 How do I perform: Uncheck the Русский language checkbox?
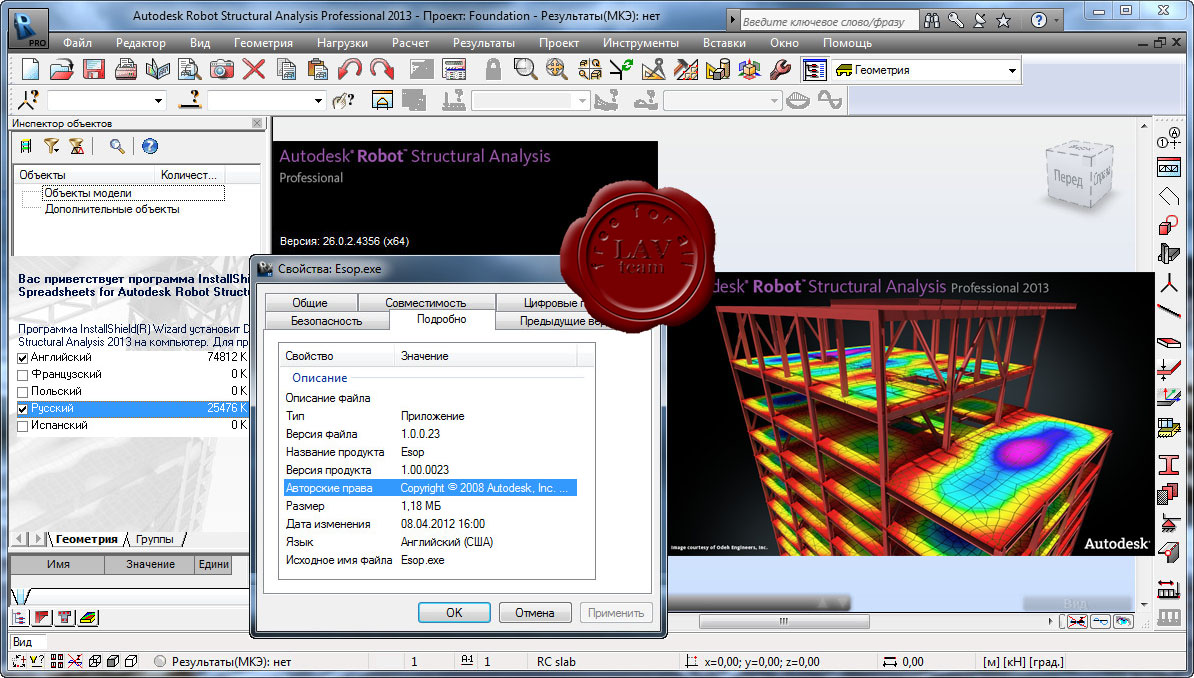[23, 409]
